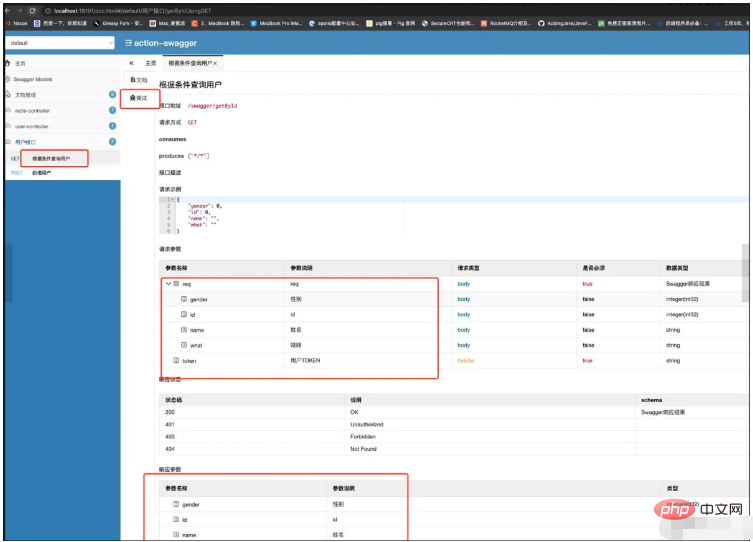753x542 pixels.
Task: Click the /swagger/getById path text
Action: point(212,106)
